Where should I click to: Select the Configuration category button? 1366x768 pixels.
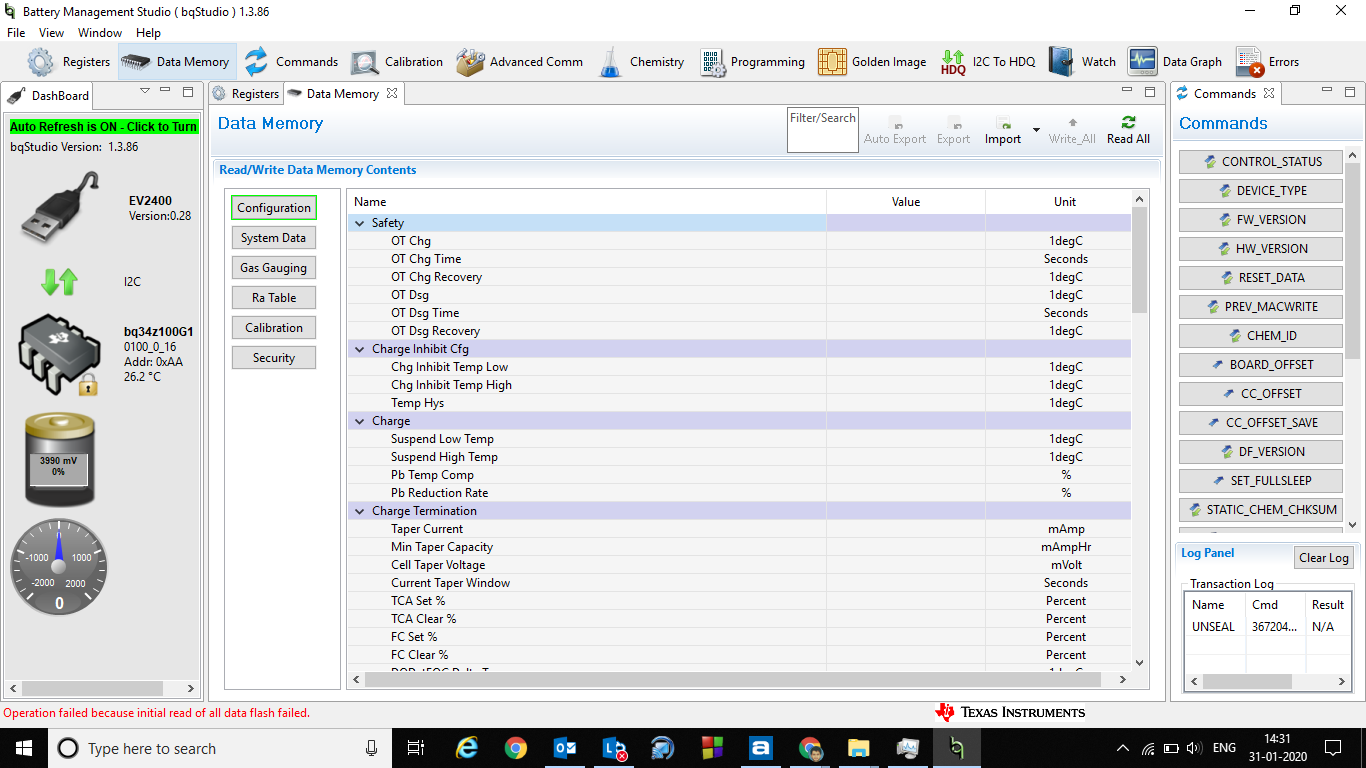point(274,208)
